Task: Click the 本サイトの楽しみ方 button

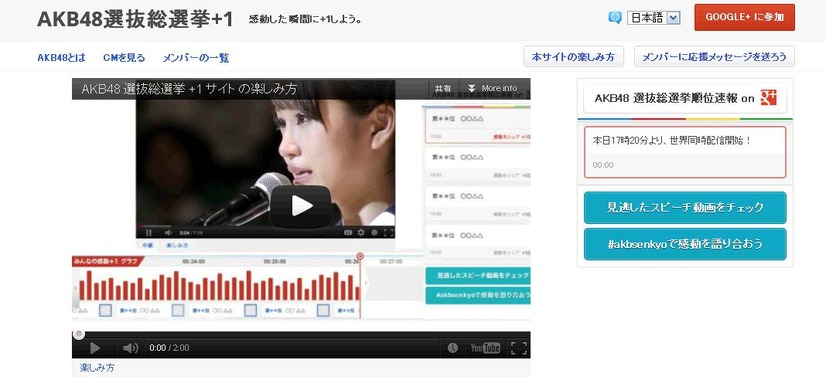Action: pyautogui.click(x=574, y=57)
